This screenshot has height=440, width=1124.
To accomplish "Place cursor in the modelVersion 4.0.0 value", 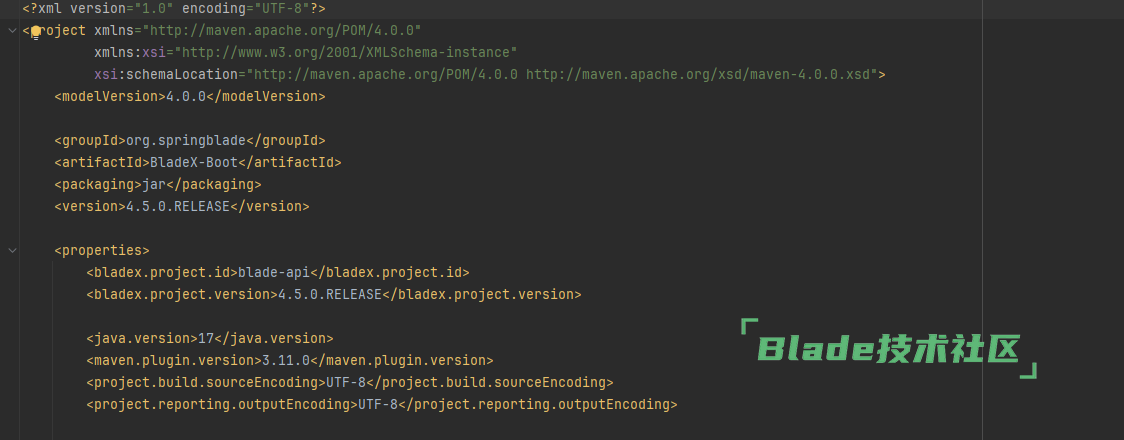I will coord(186,97).
